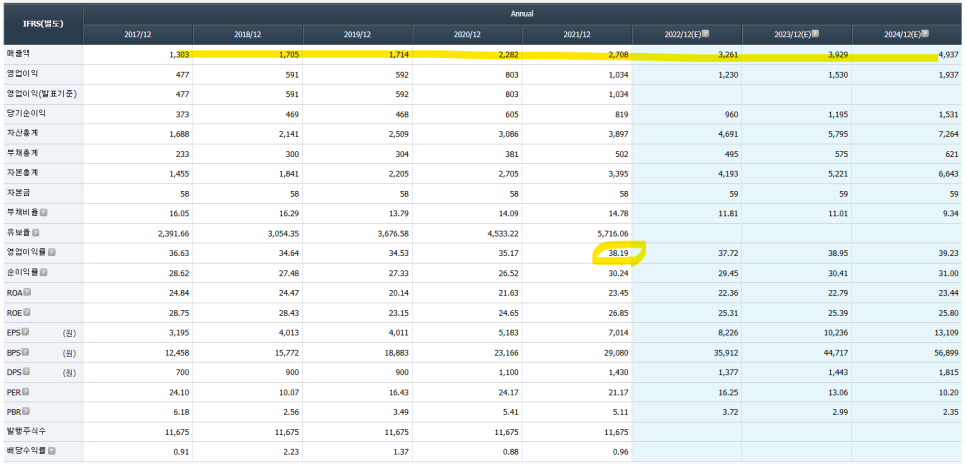Click the 2017/12 column header
The height and width of the screenshot is (464, 966).
click(x=138, y=35)
